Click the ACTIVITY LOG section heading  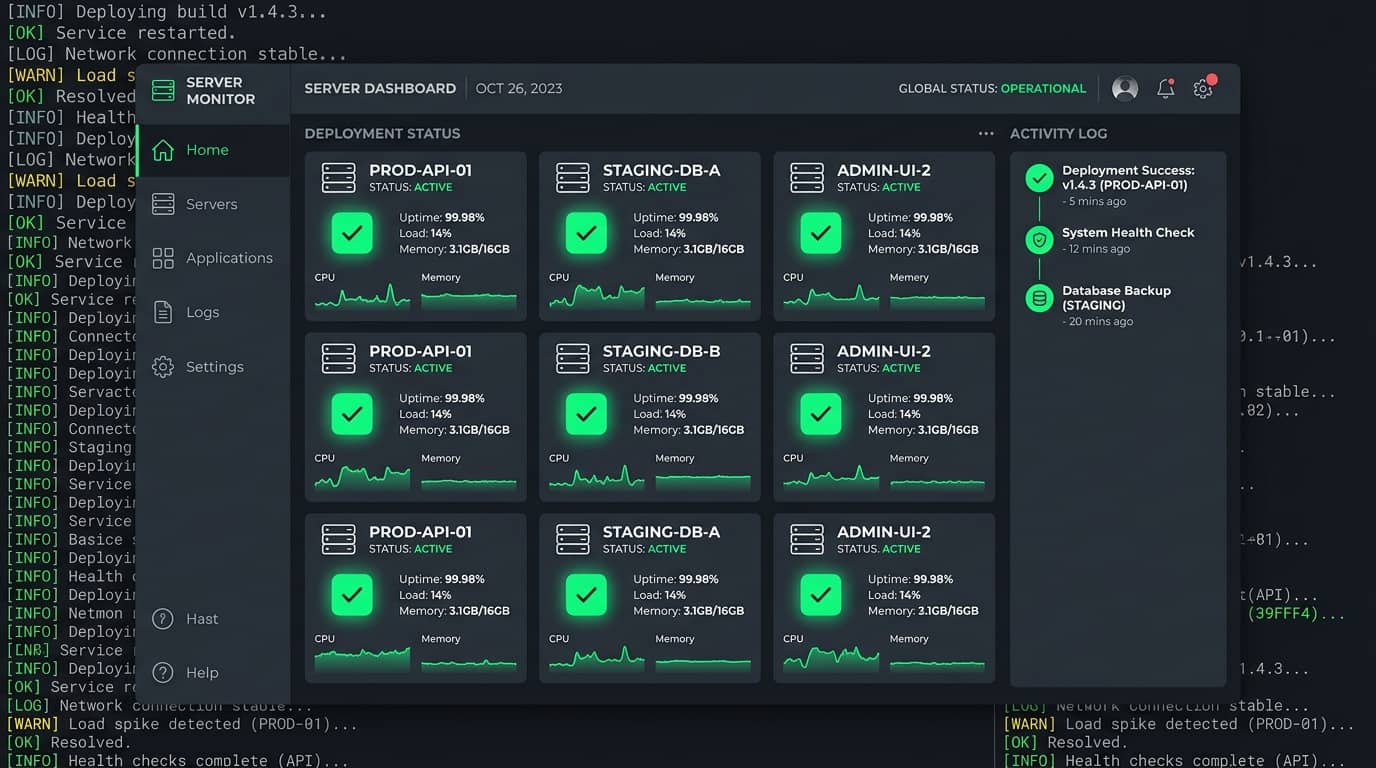click(1058, 134)
